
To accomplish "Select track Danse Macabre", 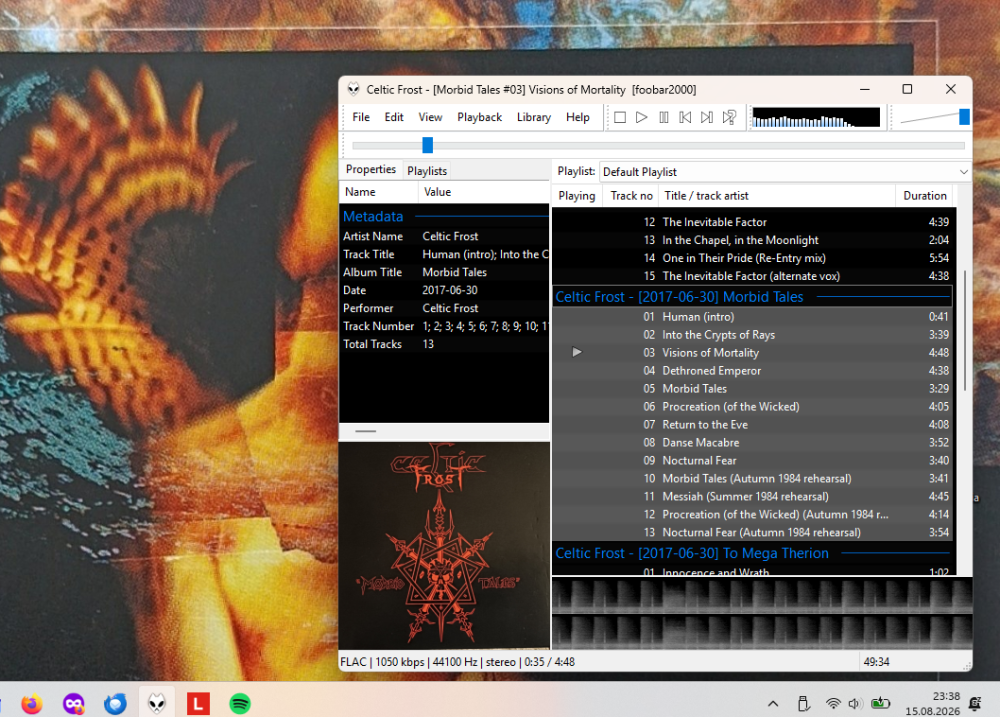I will click(753, 442).
